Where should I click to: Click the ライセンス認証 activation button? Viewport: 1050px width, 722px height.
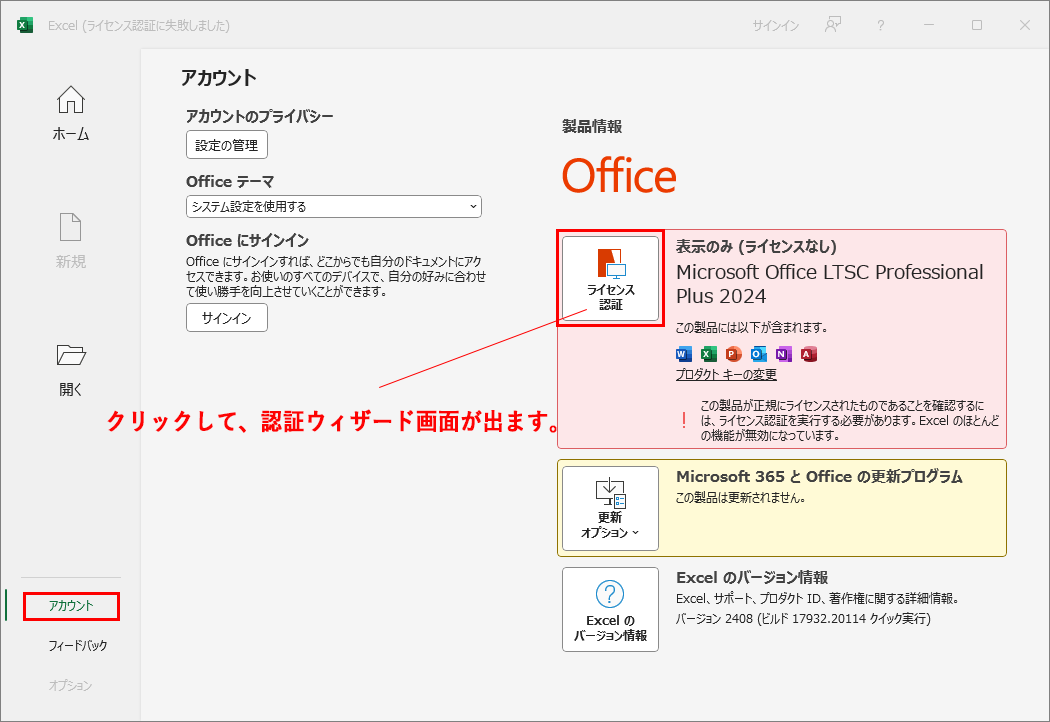tap(610, 278)
